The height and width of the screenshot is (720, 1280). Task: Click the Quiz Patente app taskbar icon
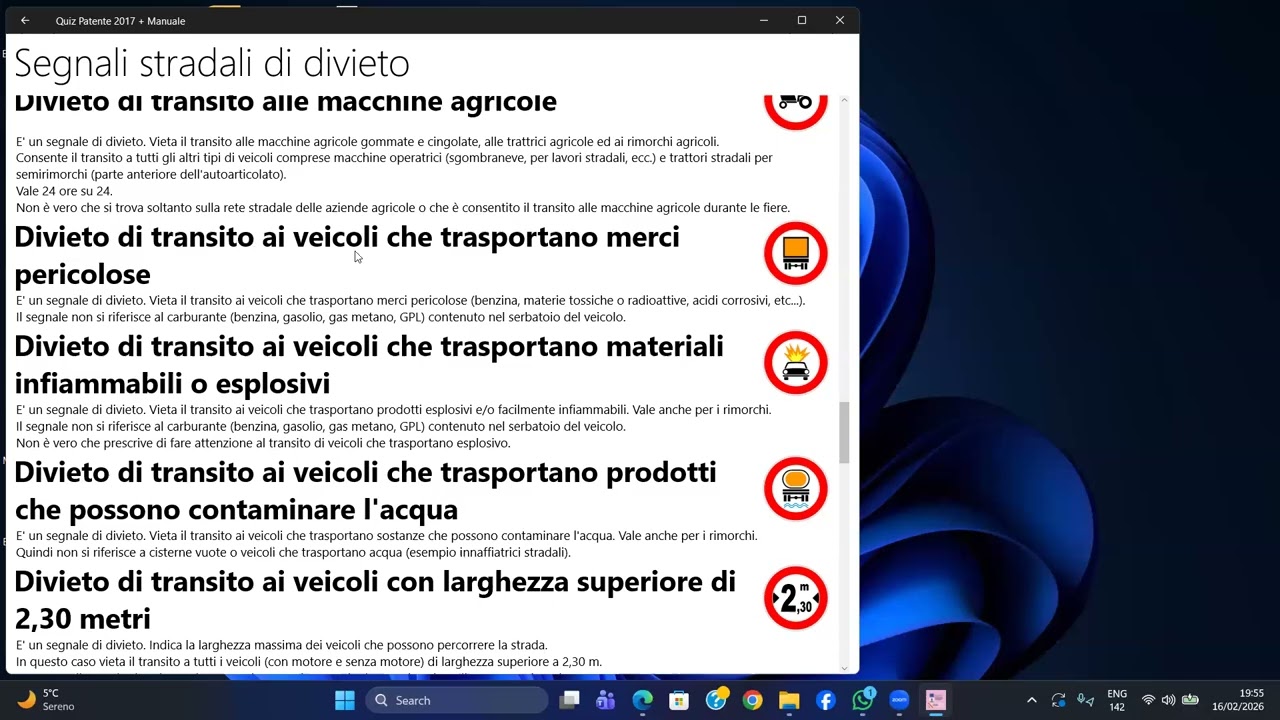(x=936, y=700)
